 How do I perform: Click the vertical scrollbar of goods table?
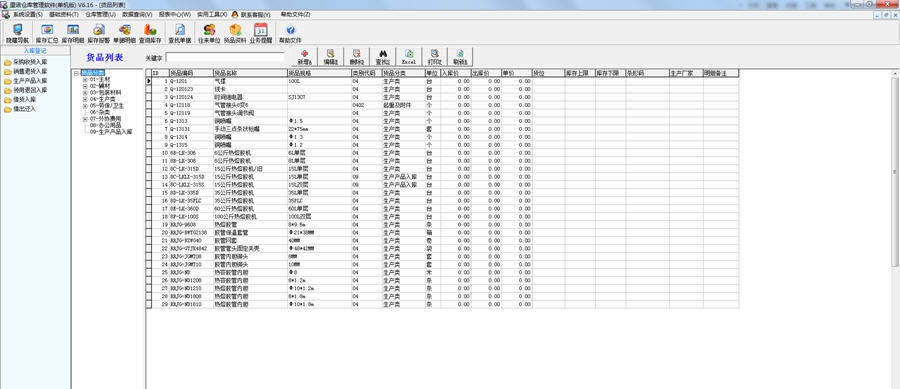click(895, 172)
